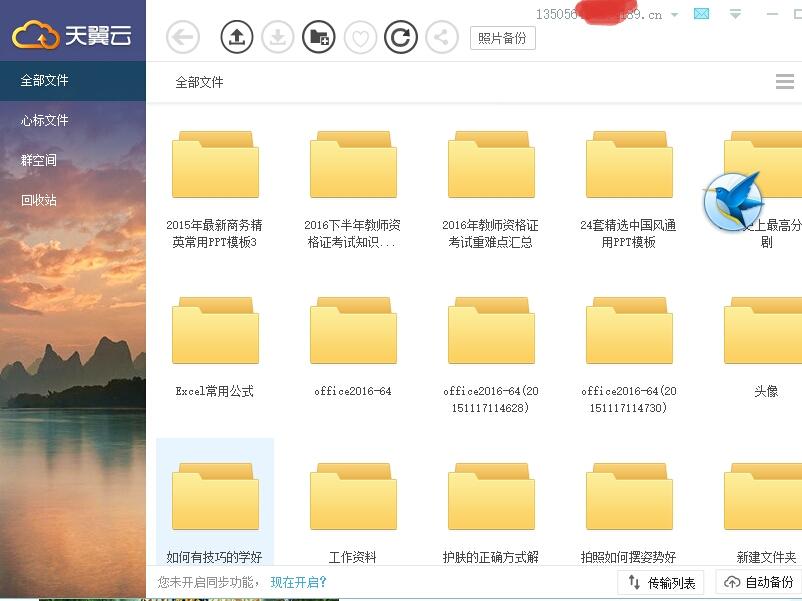This screenshot has width=802, height=601.
Task: Upload a file using the upload icon
Action: pyautogui.click(x=237, y=37)
